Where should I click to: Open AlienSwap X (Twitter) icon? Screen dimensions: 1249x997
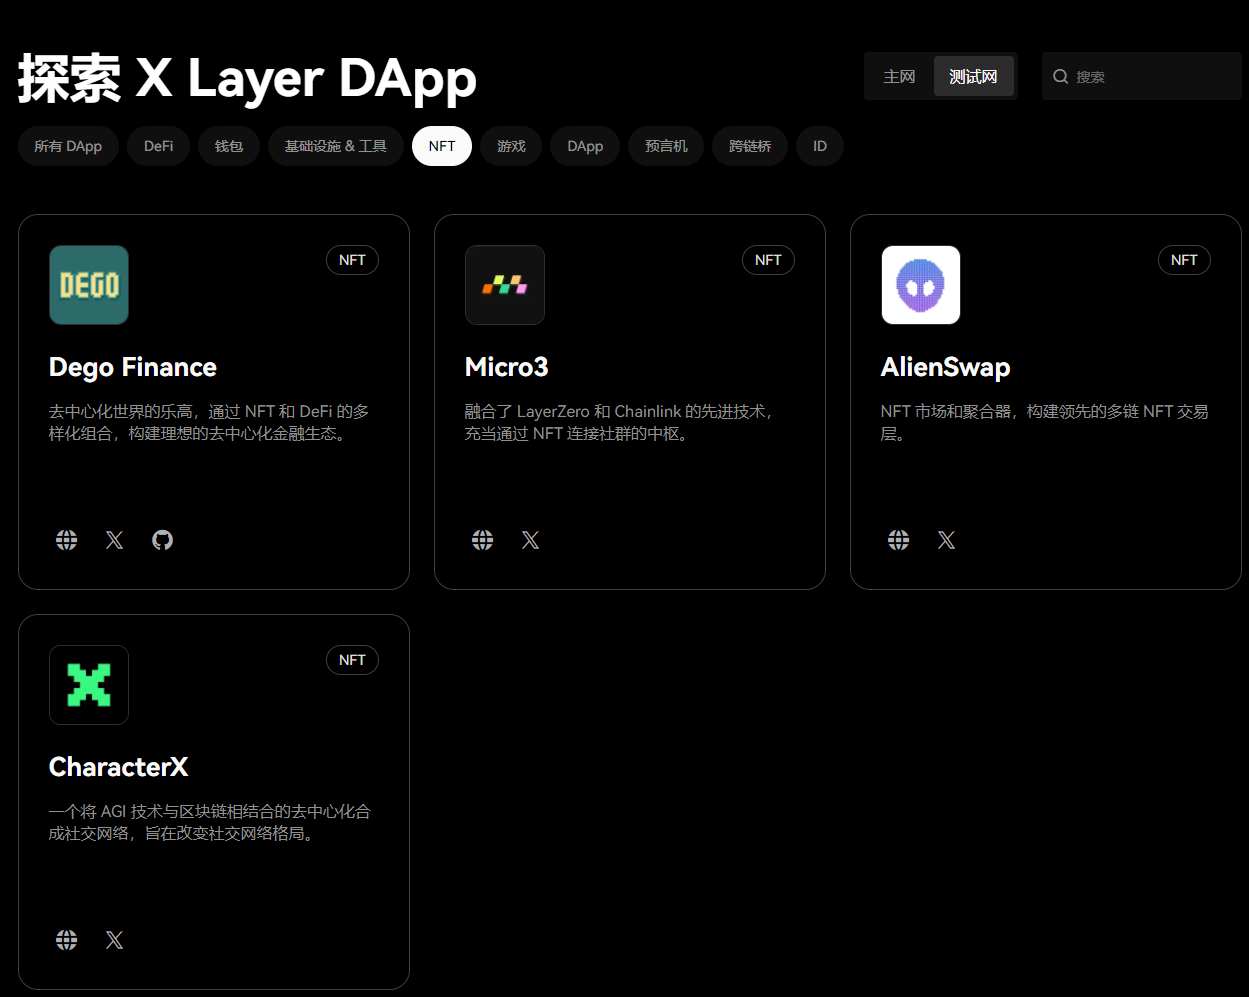(x=947, y=540)
